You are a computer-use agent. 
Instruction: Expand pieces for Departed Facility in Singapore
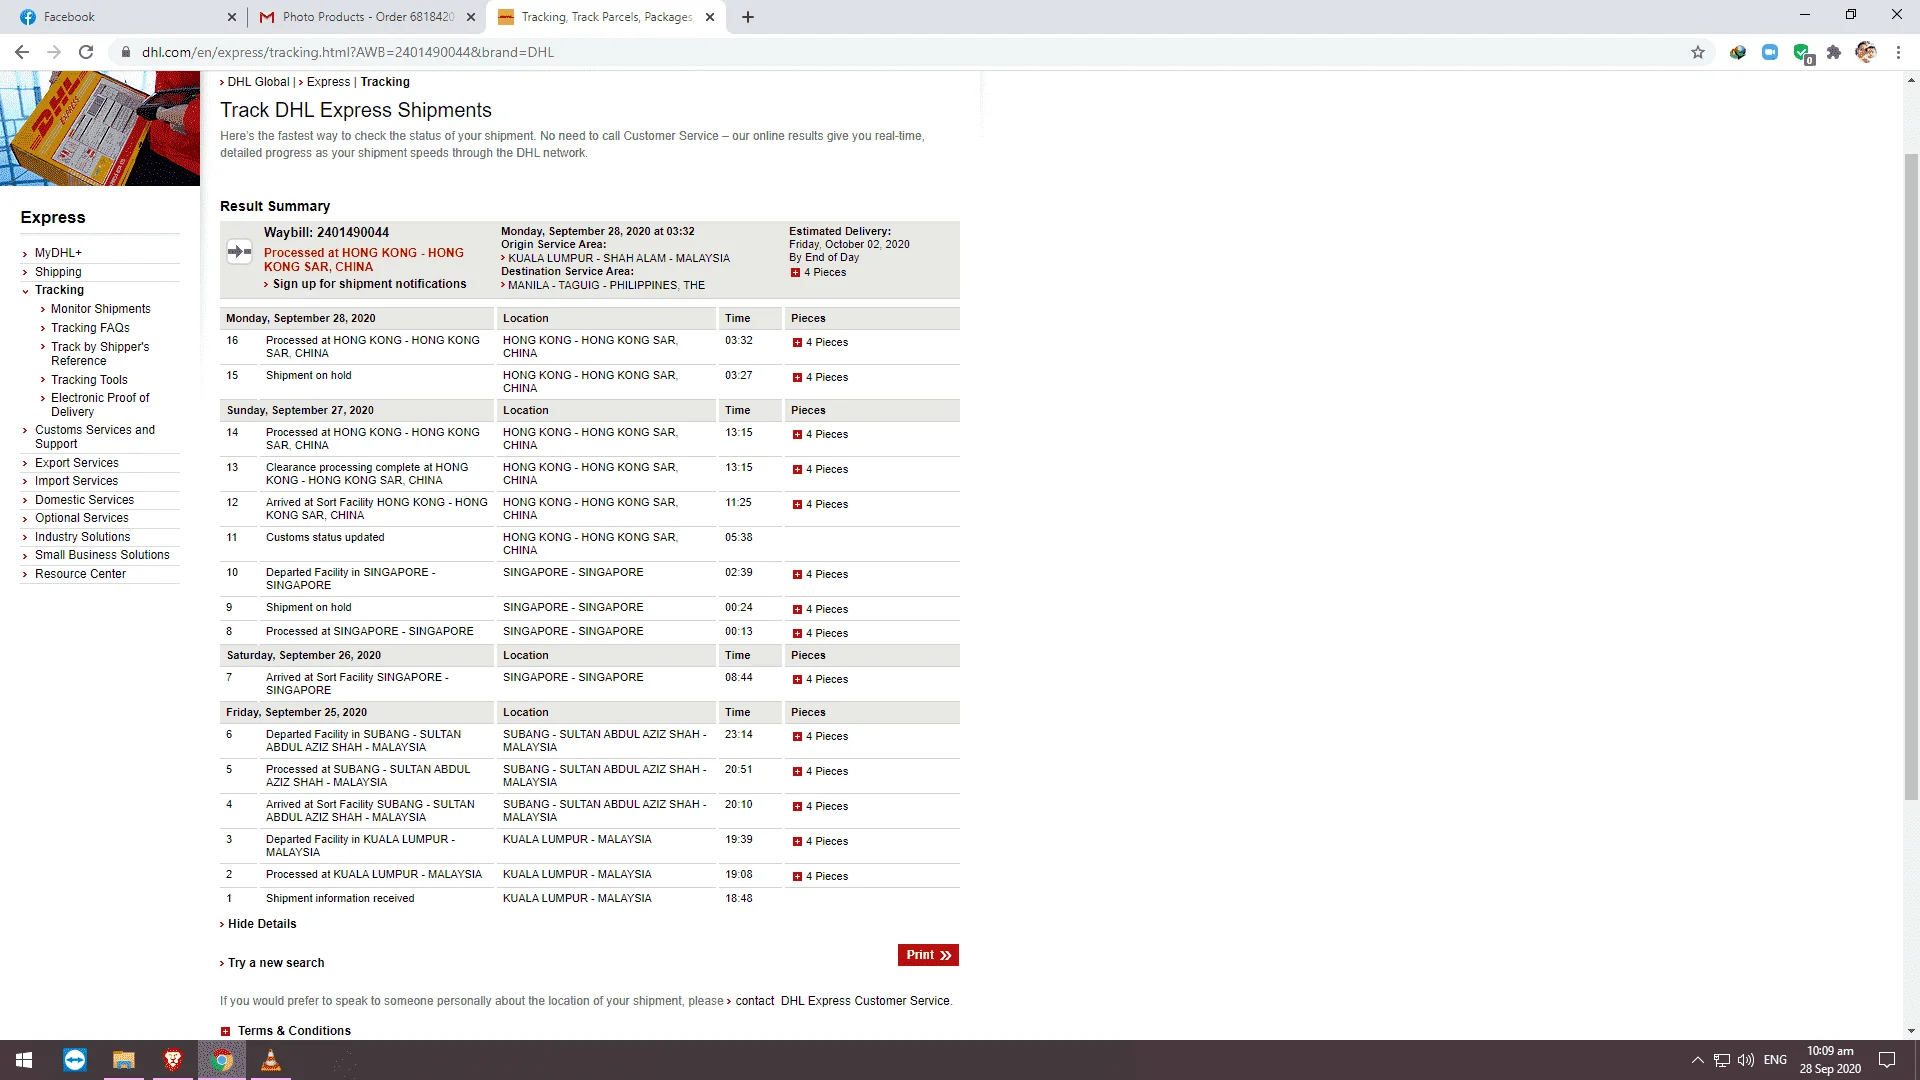pos(797,575)
